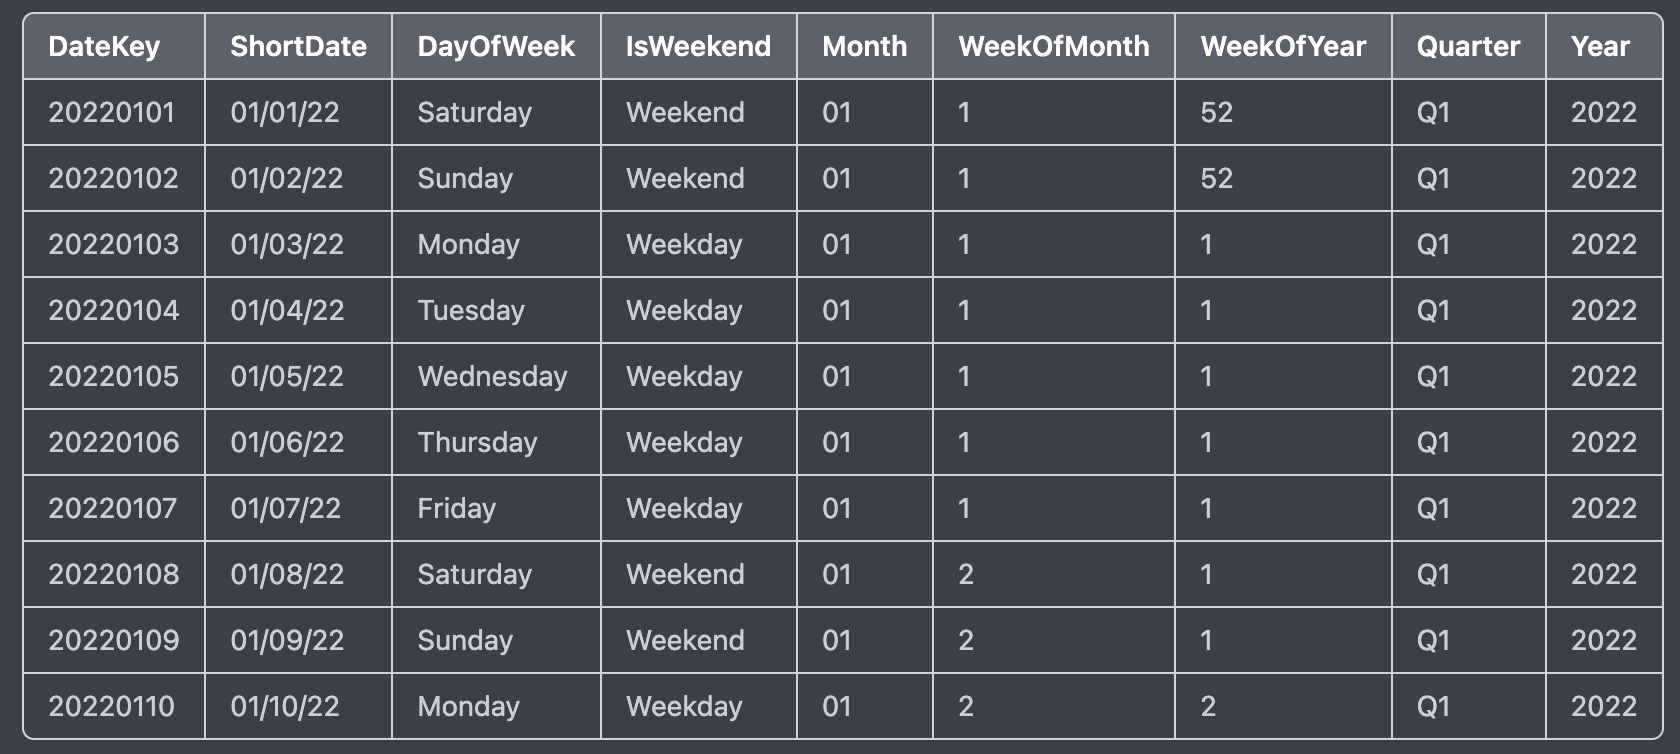Click the 01/08/22 date cell
The width and height of the screenshot is (1680, 754).
287,574
